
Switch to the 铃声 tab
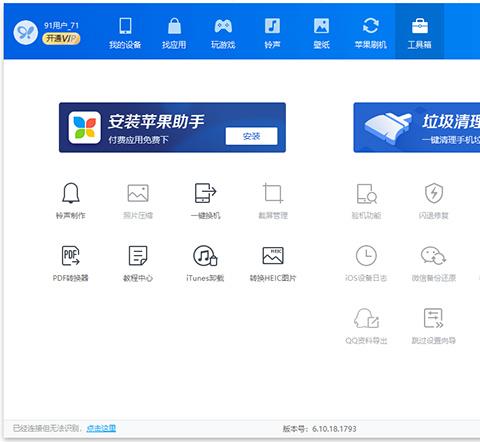tap(272, 33)
